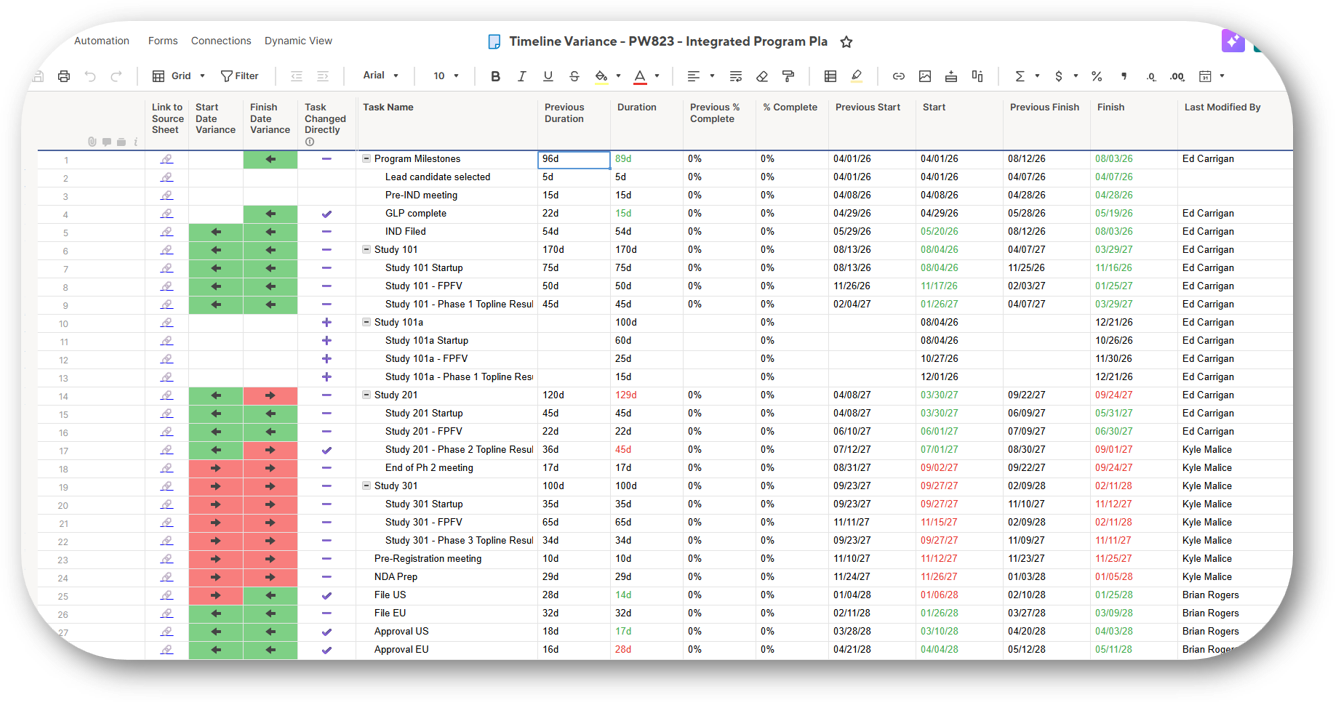Click the File US task name cell

tap(447, 595)
